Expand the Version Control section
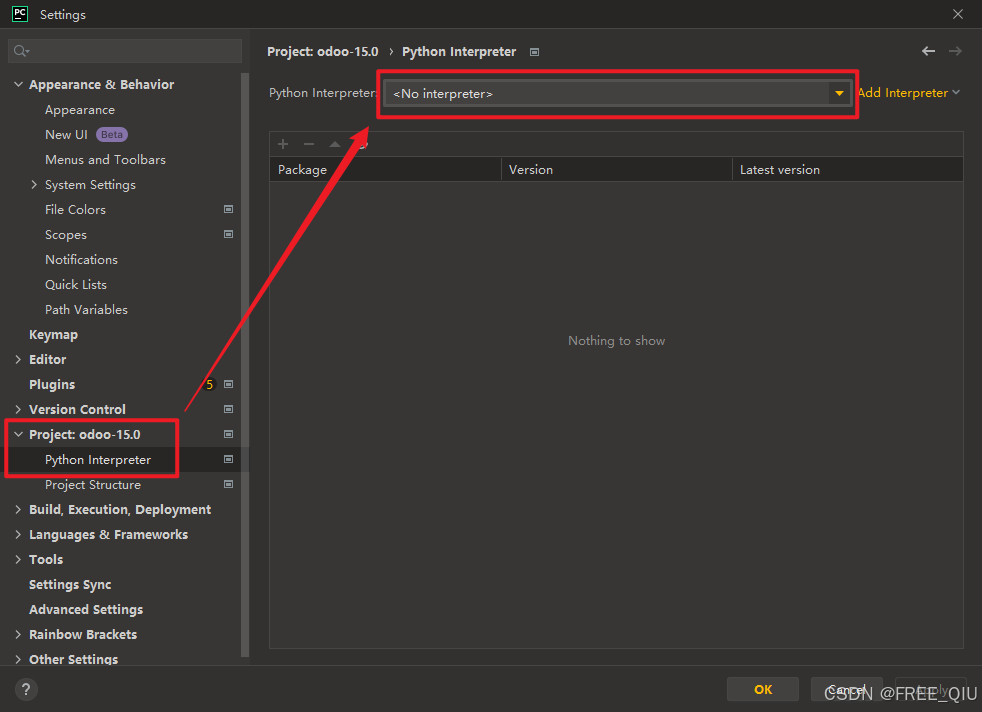 pyautogui.click(x=18, y=409)
